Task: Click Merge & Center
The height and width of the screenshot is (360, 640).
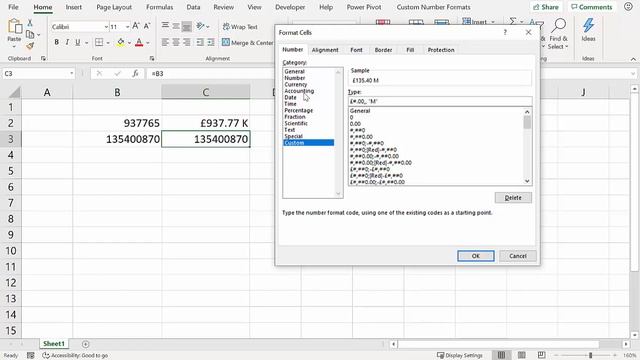Action: (247, 42)
